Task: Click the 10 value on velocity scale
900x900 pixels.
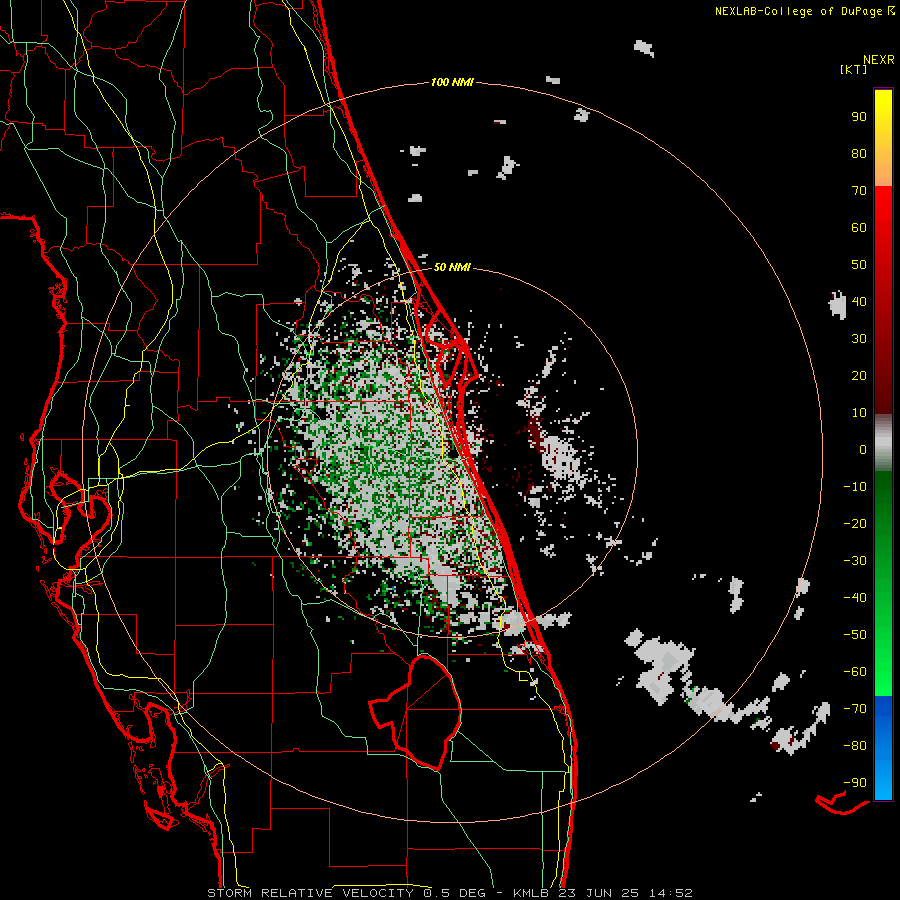Action: [859, 413]
